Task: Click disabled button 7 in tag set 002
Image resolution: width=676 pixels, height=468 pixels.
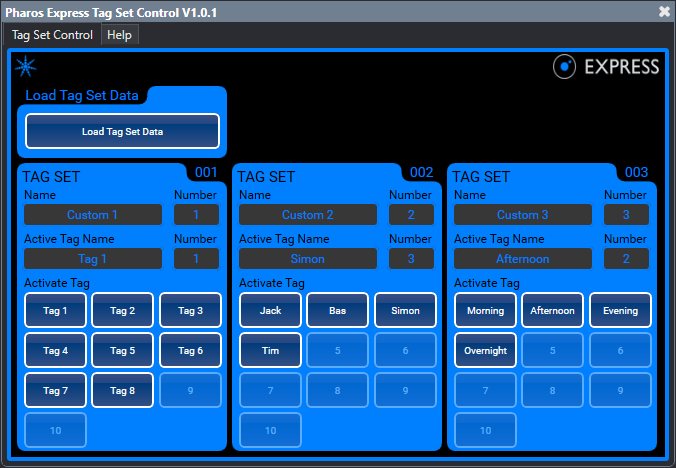Action: [x=270, y=390]
